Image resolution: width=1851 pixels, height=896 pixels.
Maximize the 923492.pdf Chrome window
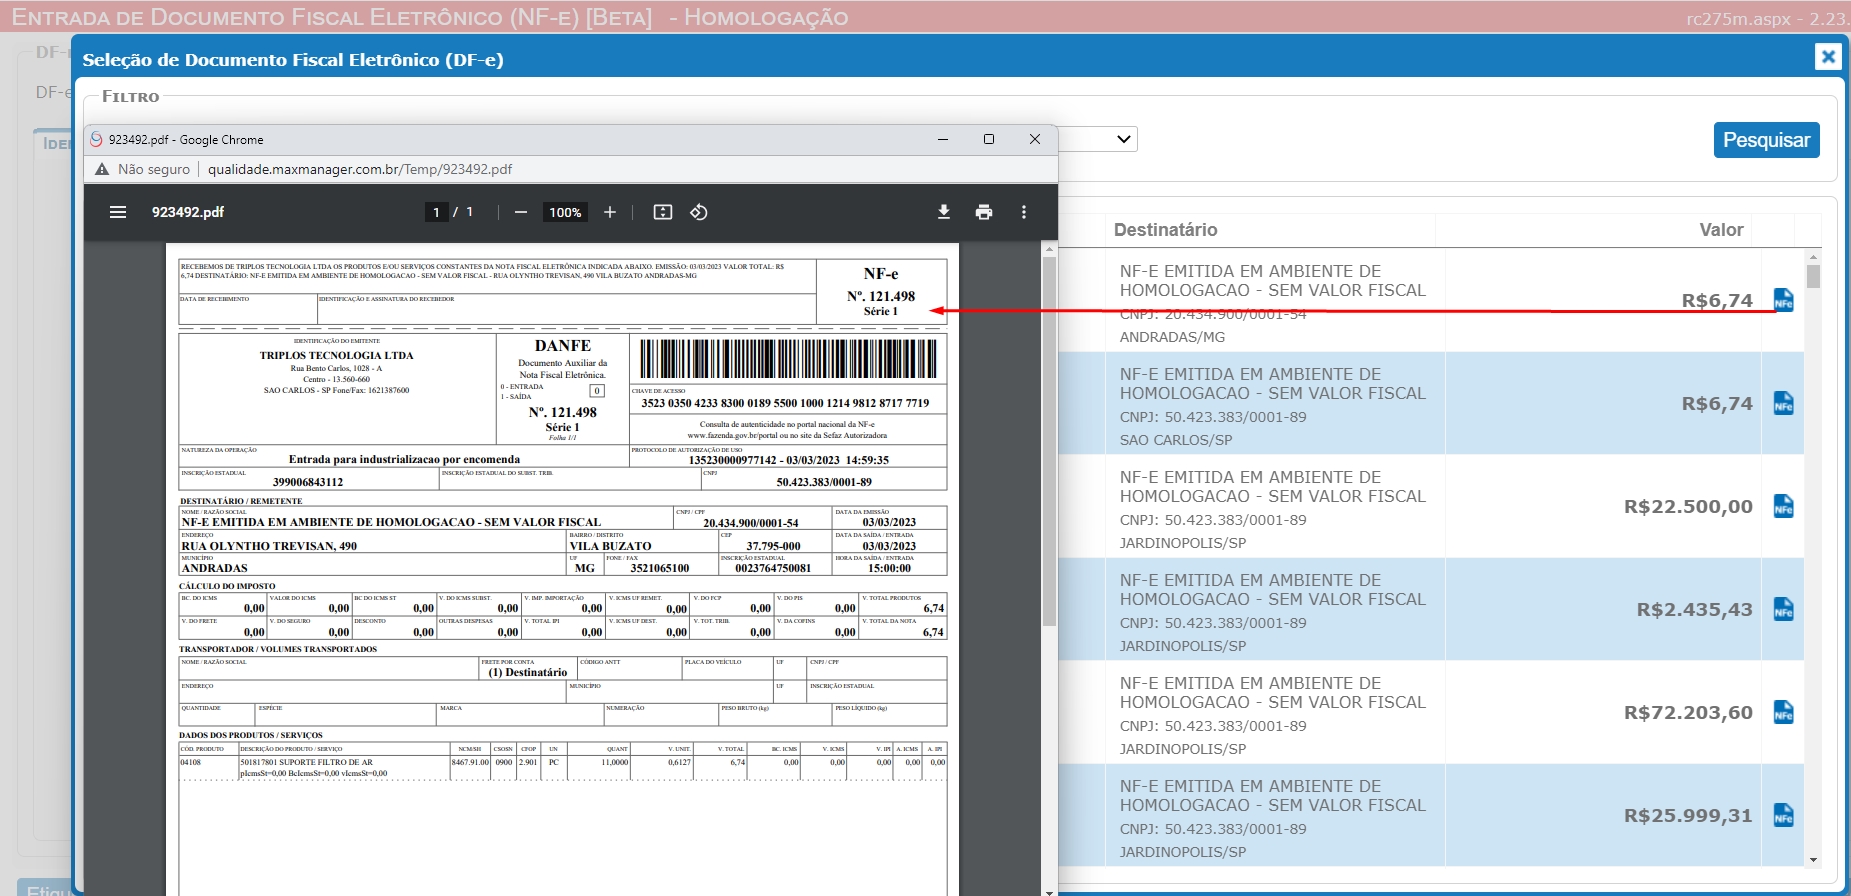click(x=989, y=139)
